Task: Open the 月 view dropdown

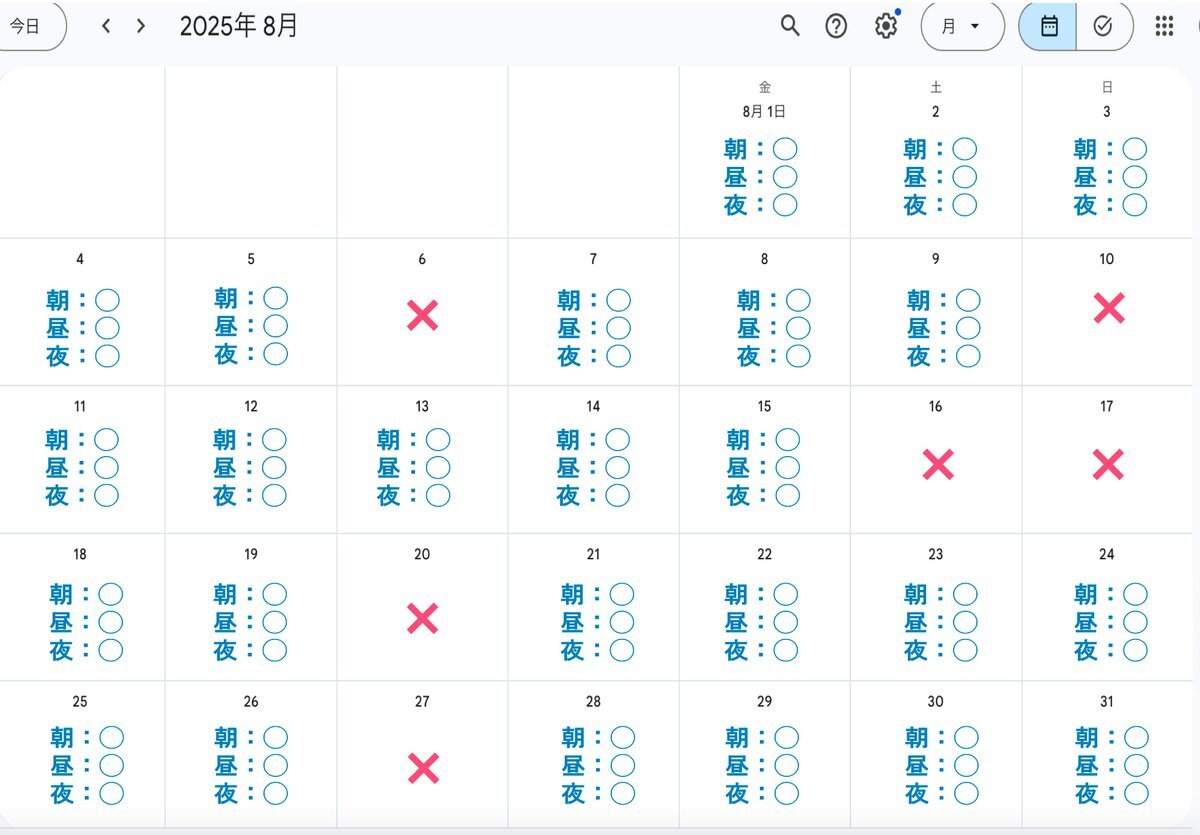Action: (x=961, y=26)
